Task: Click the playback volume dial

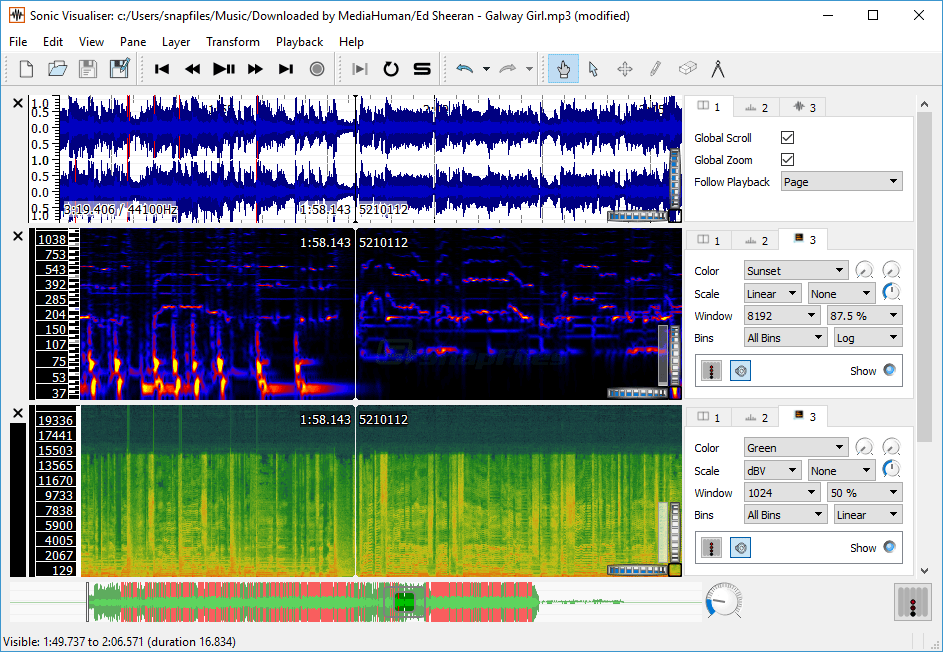Action: (722, 601)
